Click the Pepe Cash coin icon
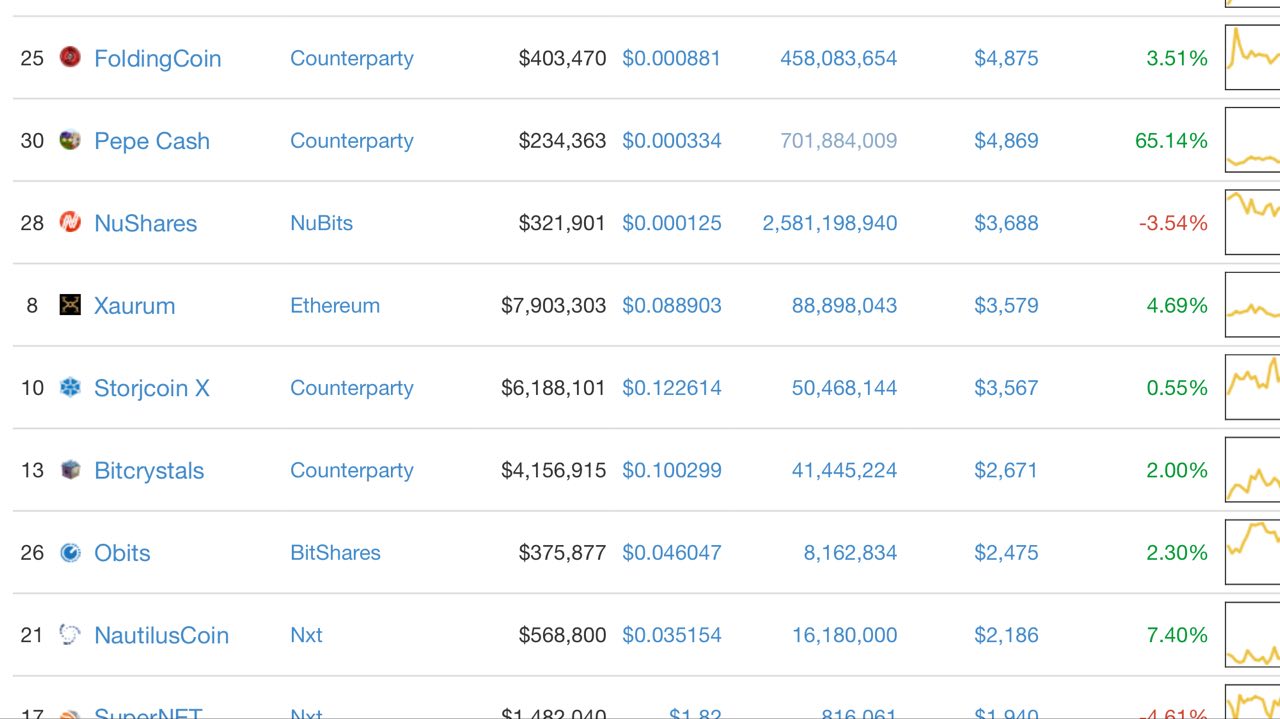 [x=70, y=140]
